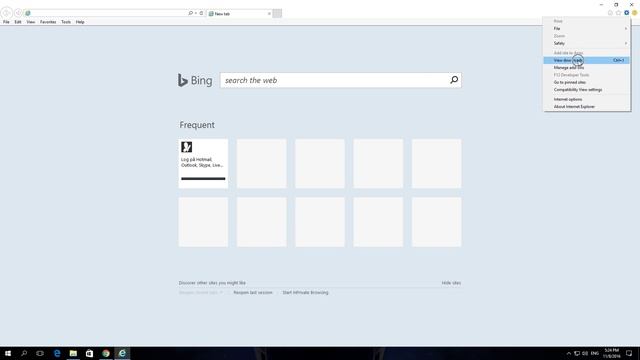
Task: Open Windows Store from taskbar
Action: [x=89, y=353]
